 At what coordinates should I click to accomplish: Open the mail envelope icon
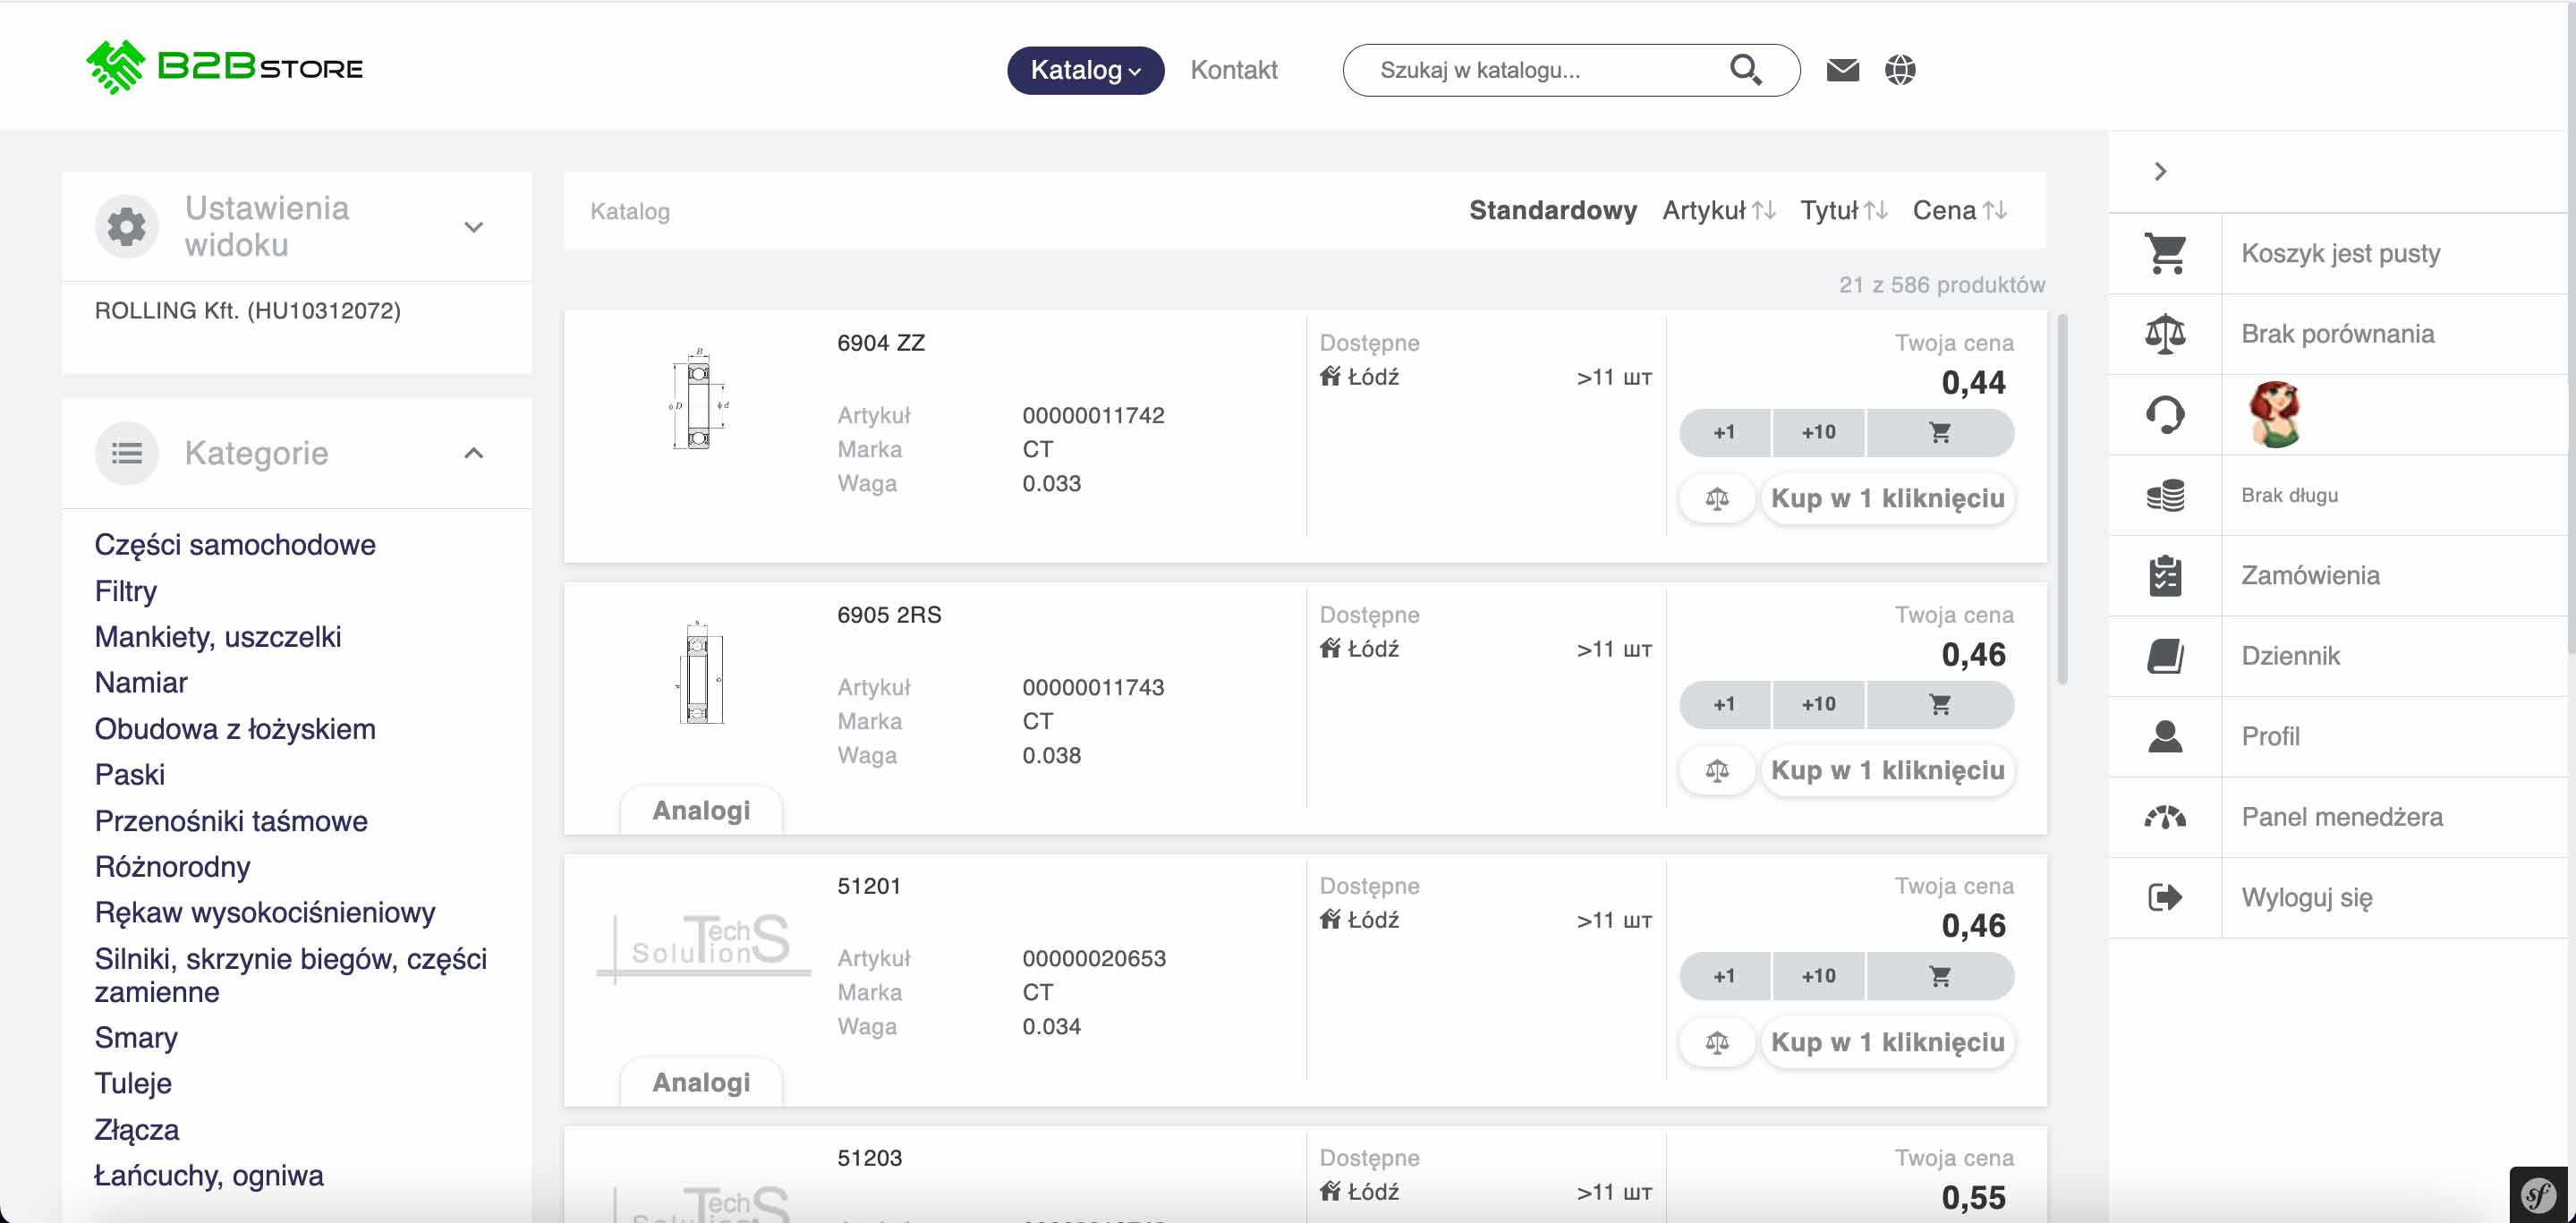point(1842,69)
